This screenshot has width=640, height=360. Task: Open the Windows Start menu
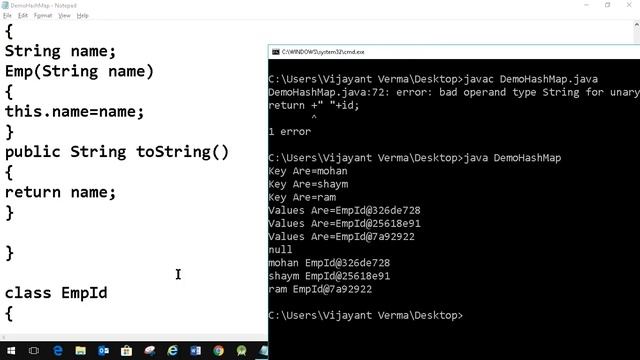tap(11, 351)
